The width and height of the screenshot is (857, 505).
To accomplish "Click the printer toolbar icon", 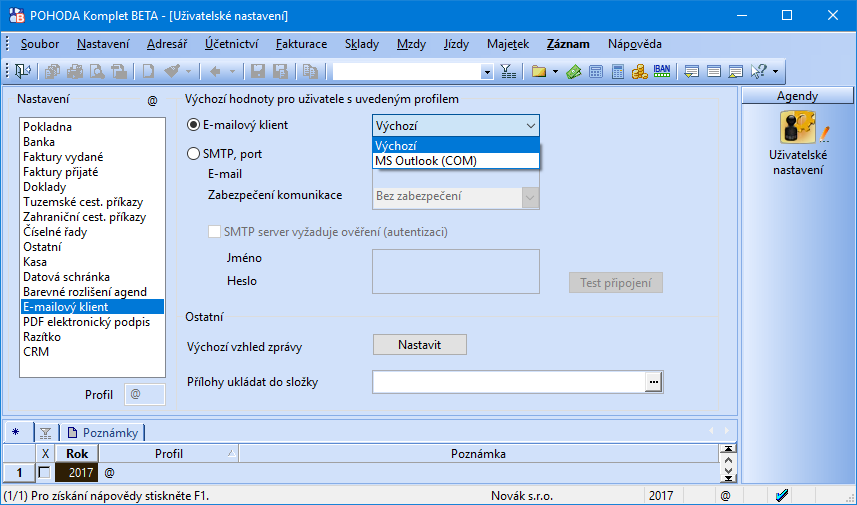I will click(75, 71).
